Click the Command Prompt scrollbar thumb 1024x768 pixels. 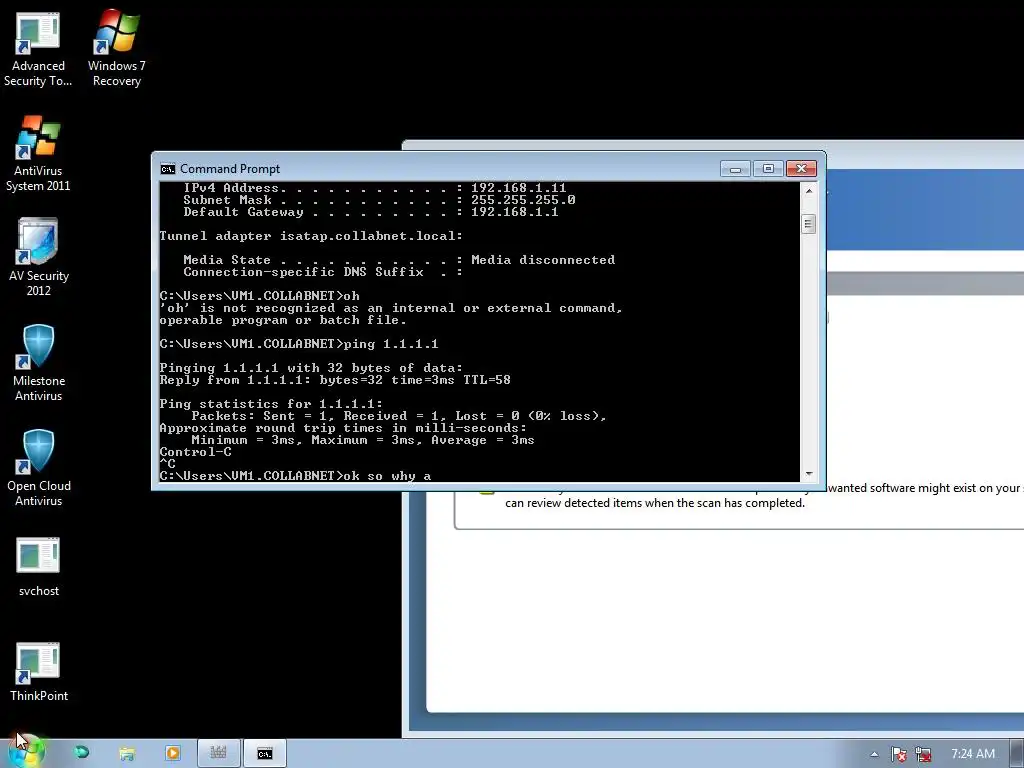click(808, 223)
